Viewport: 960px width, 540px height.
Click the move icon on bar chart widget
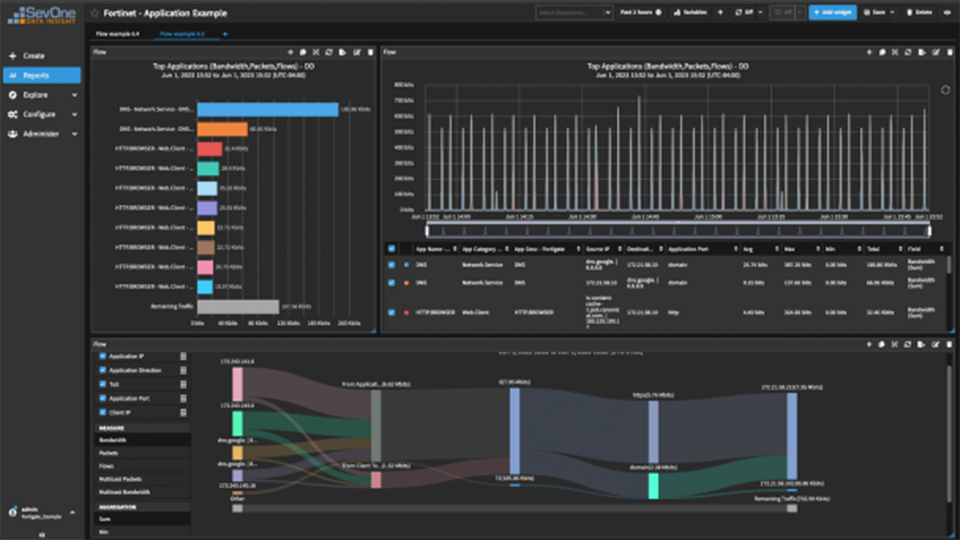click(290, 53)
